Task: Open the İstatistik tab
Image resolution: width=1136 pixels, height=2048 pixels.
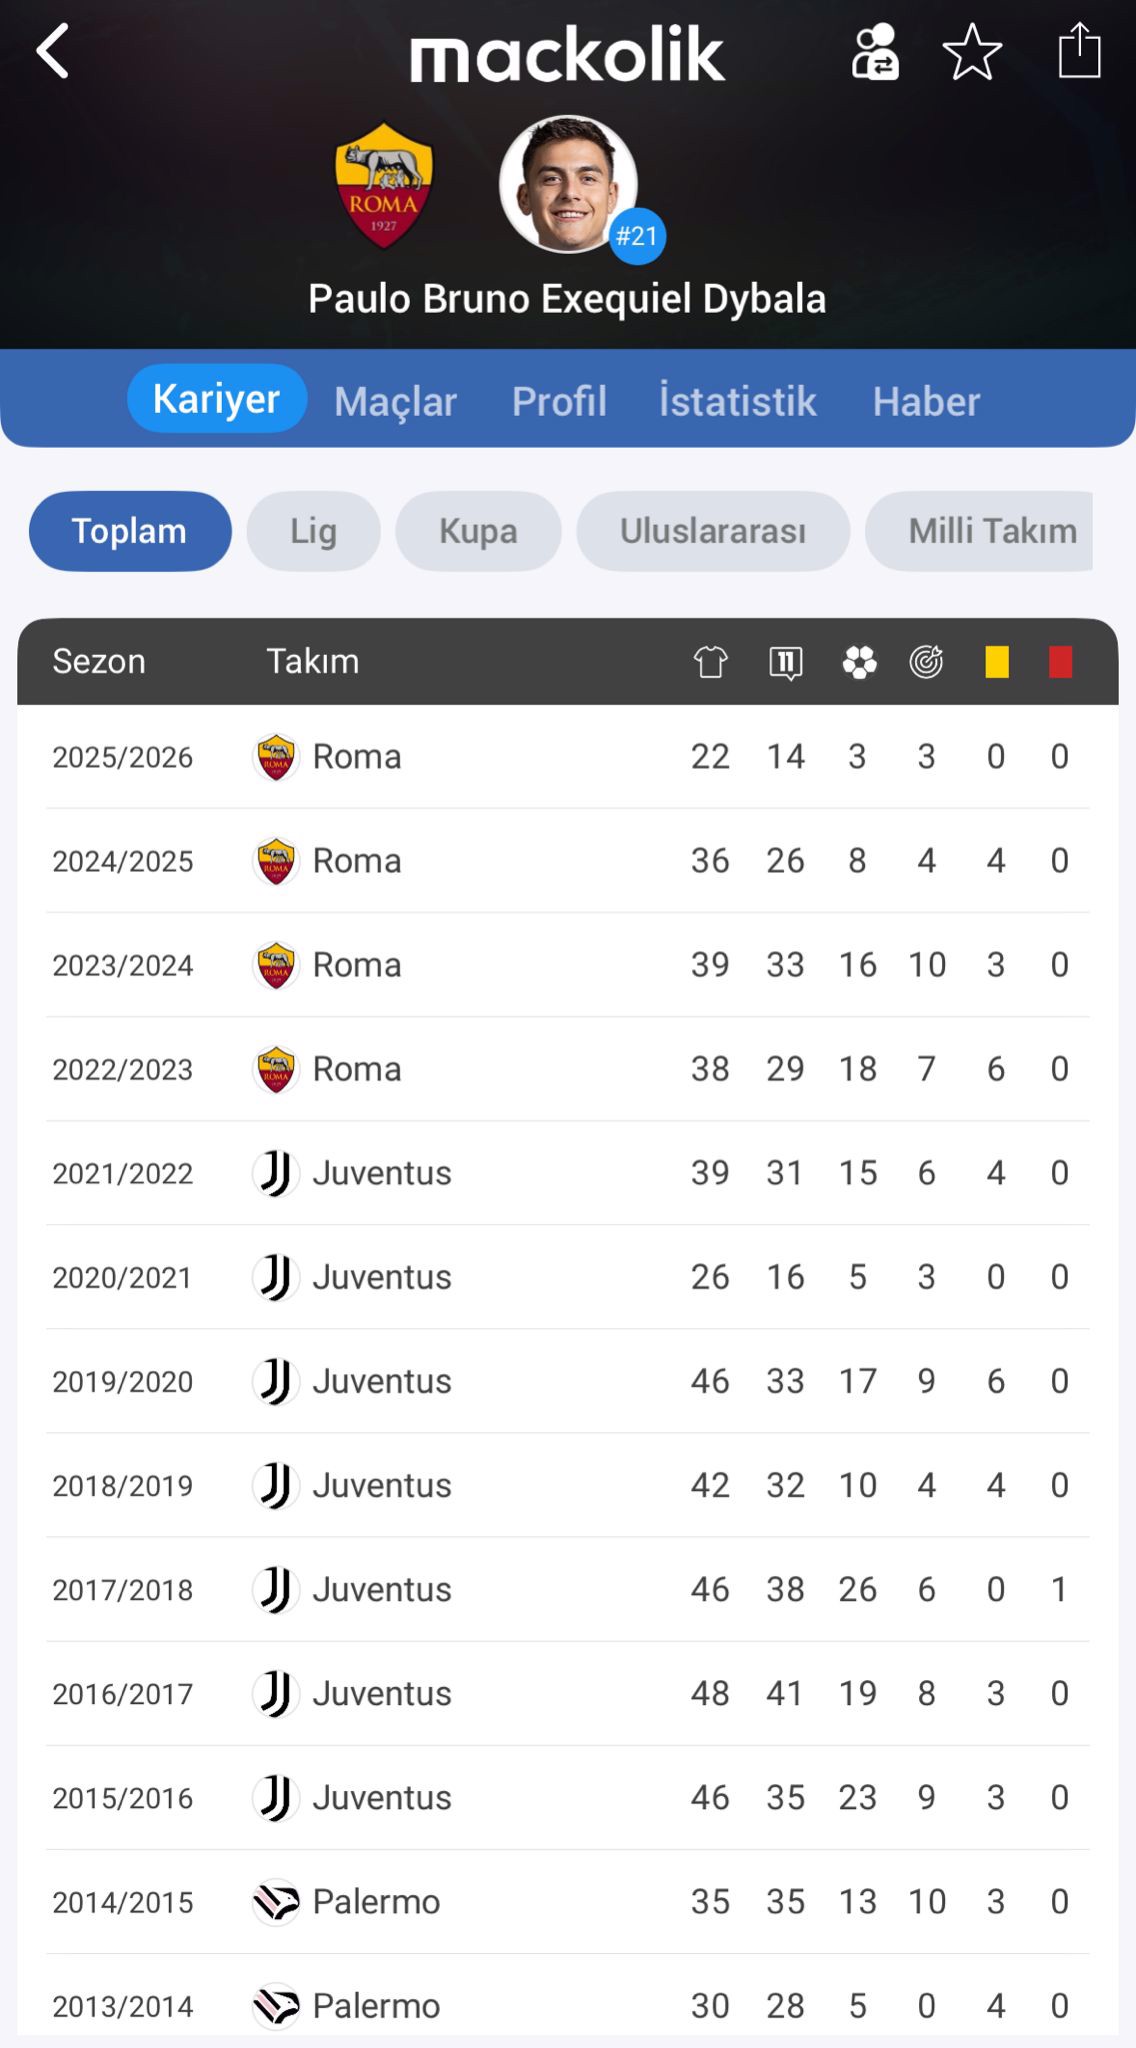Action: coord(738,401)
